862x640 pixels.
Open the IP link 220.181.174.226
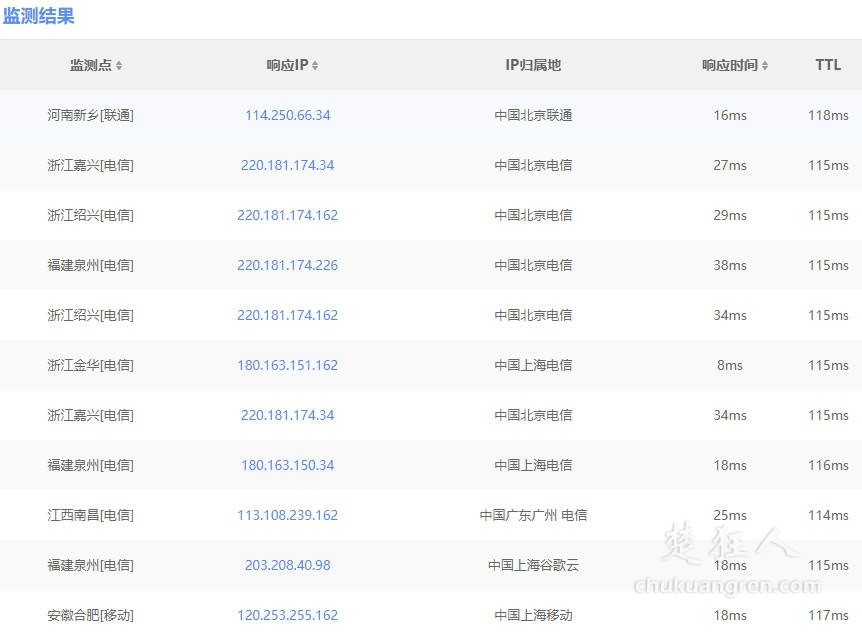(x=287, y=265)
